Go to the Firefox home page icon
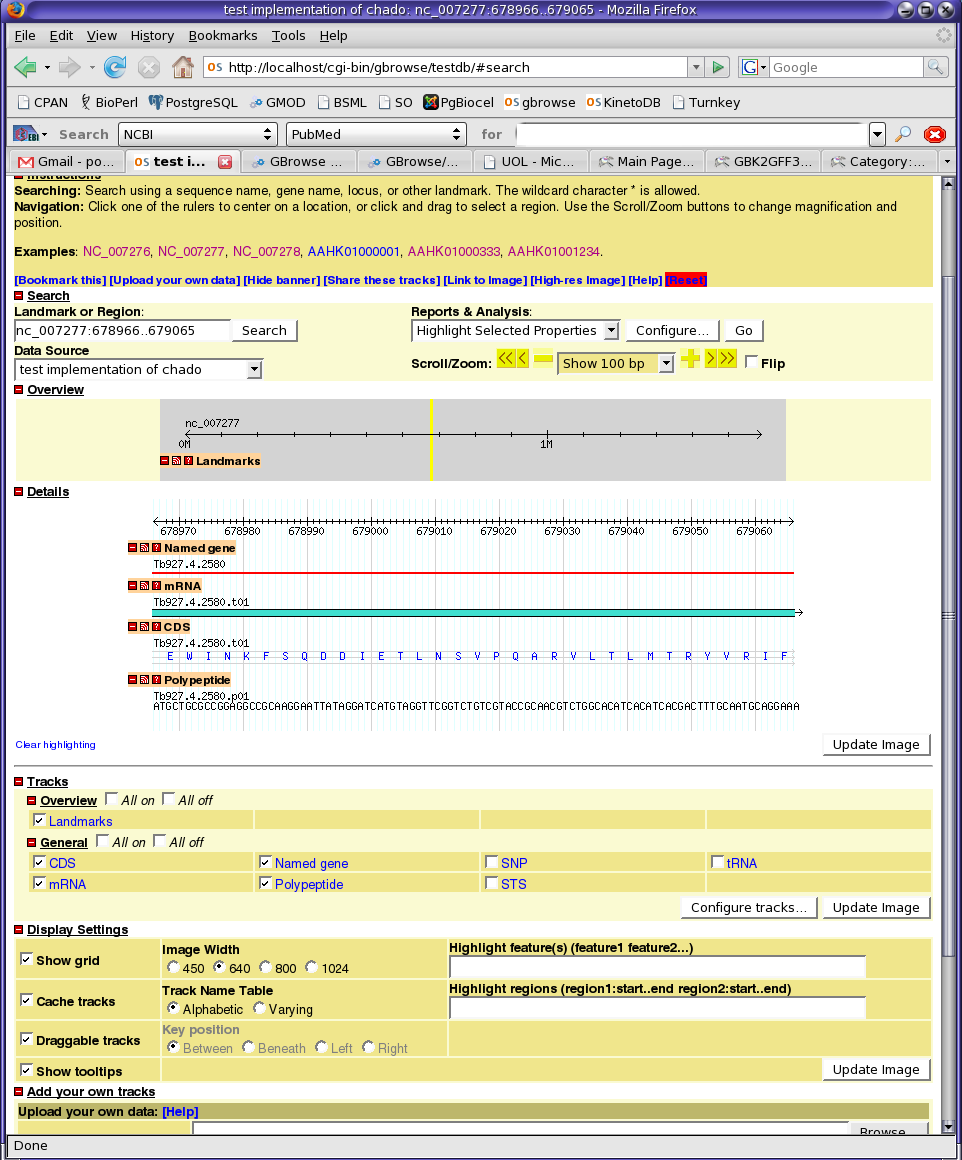The width and height of the screenshot is (962, 1160). tap(182, 67)
